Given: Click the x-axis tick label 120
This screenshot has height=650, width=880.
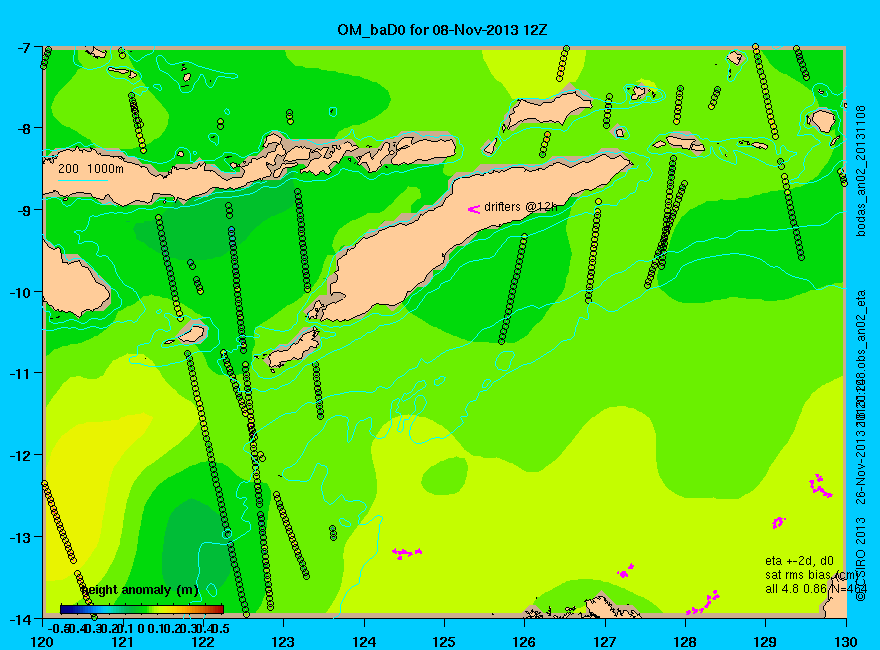Looking at the screenshot, I should click(x=43, y=641).
